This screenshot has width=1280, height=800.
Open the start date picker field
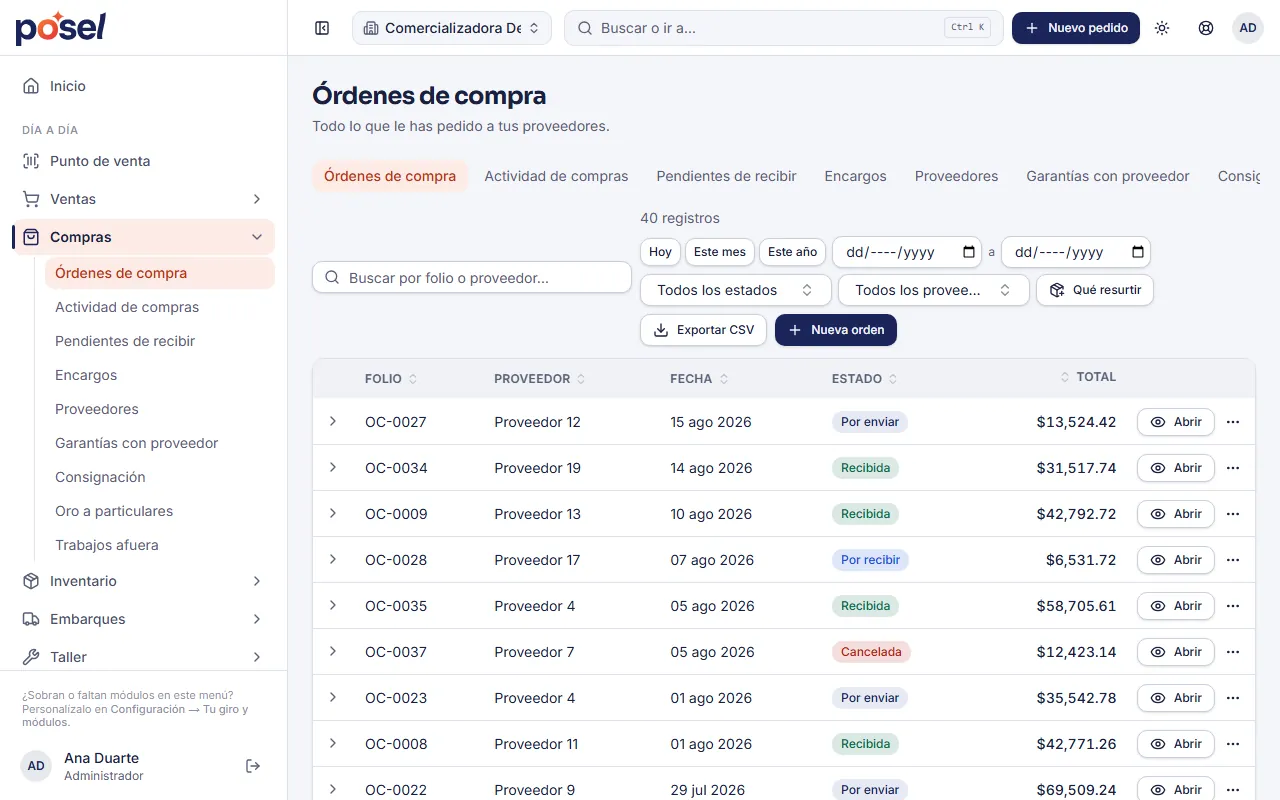coord(909,252)
